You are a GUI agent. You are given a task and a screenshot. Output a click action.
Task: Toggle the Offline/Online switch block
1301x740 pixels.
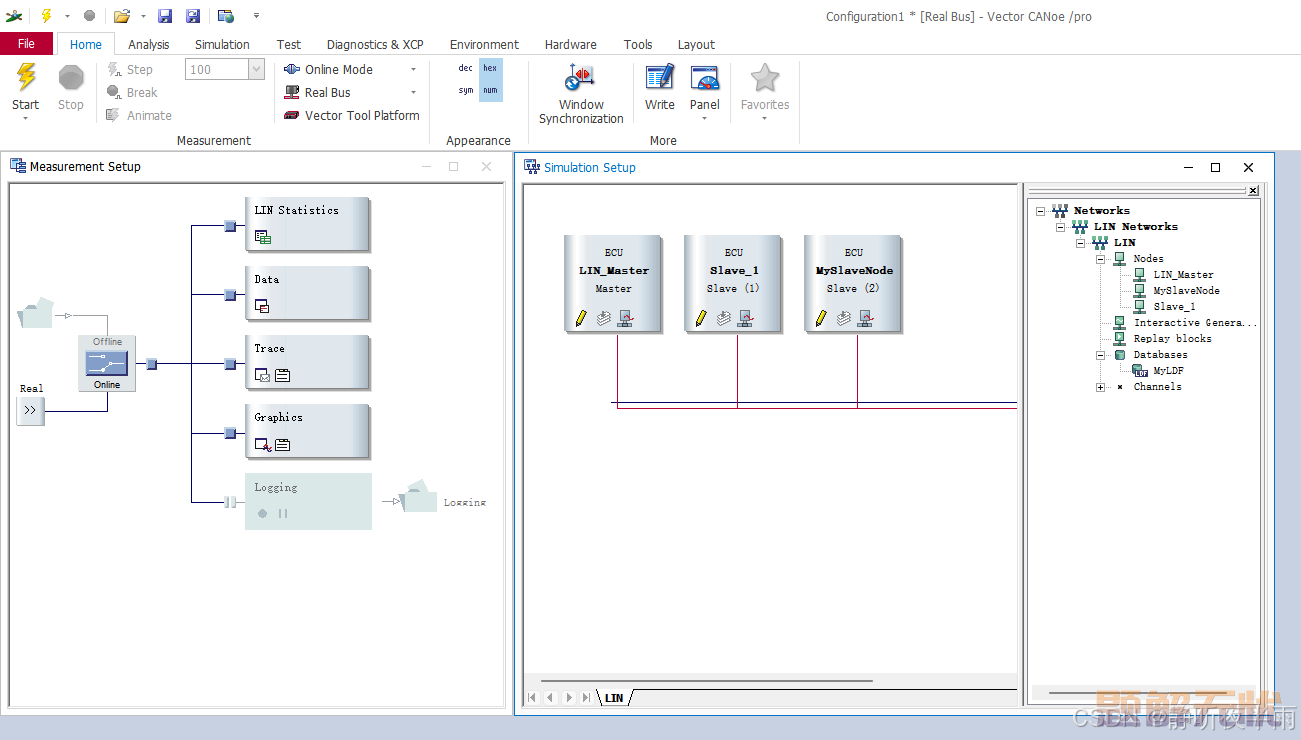[x=107, y=364]
